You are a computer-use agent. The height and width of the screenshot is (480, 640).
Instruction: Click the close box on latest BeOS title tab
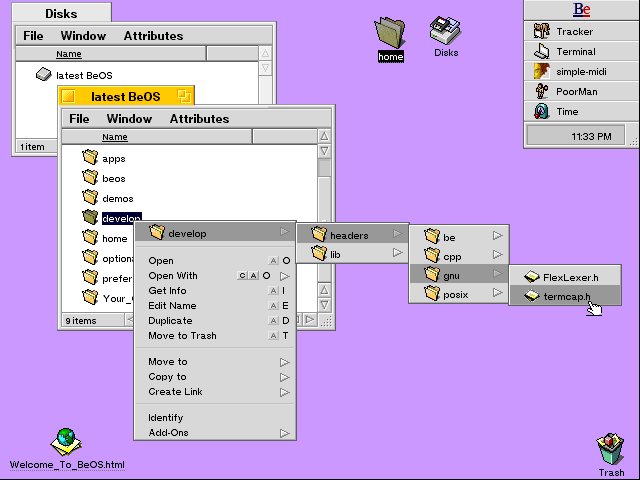pyautogui.click(x=68, y=96)
